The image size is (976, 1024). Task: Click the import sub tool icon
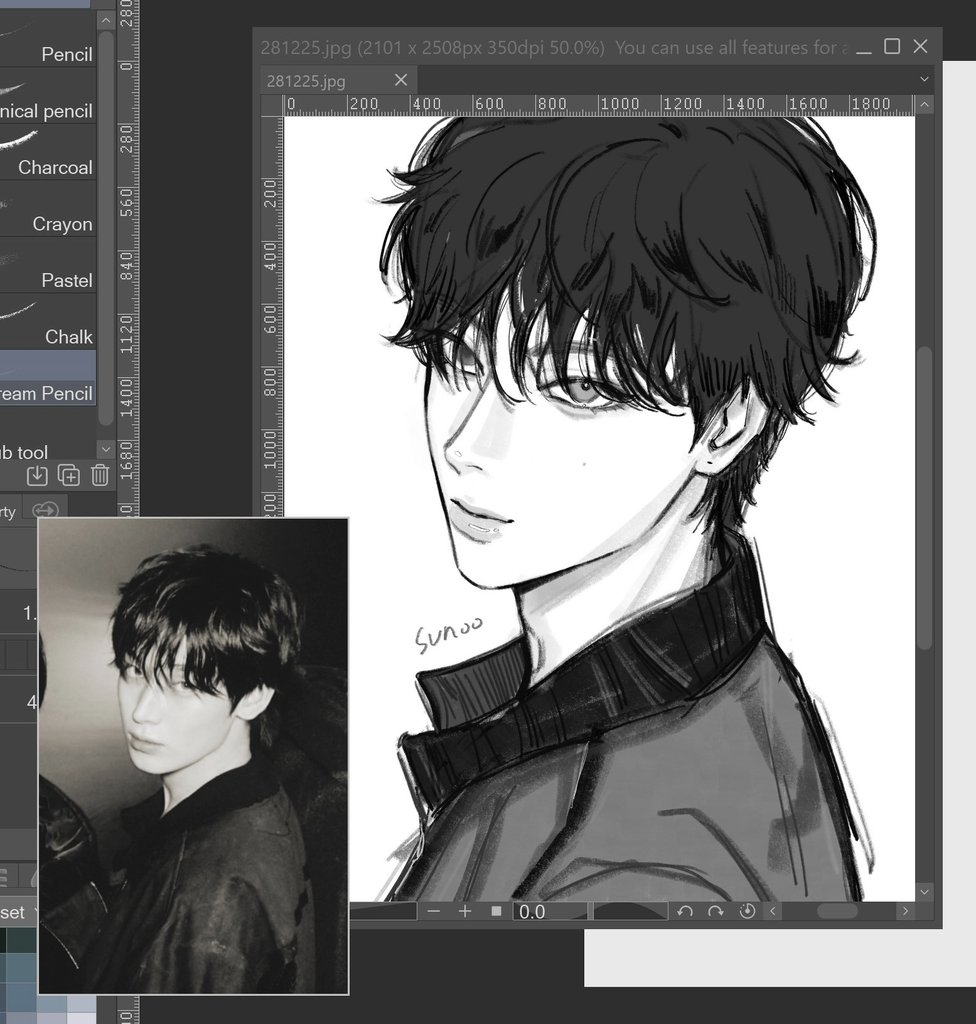[x=37, y=475]
